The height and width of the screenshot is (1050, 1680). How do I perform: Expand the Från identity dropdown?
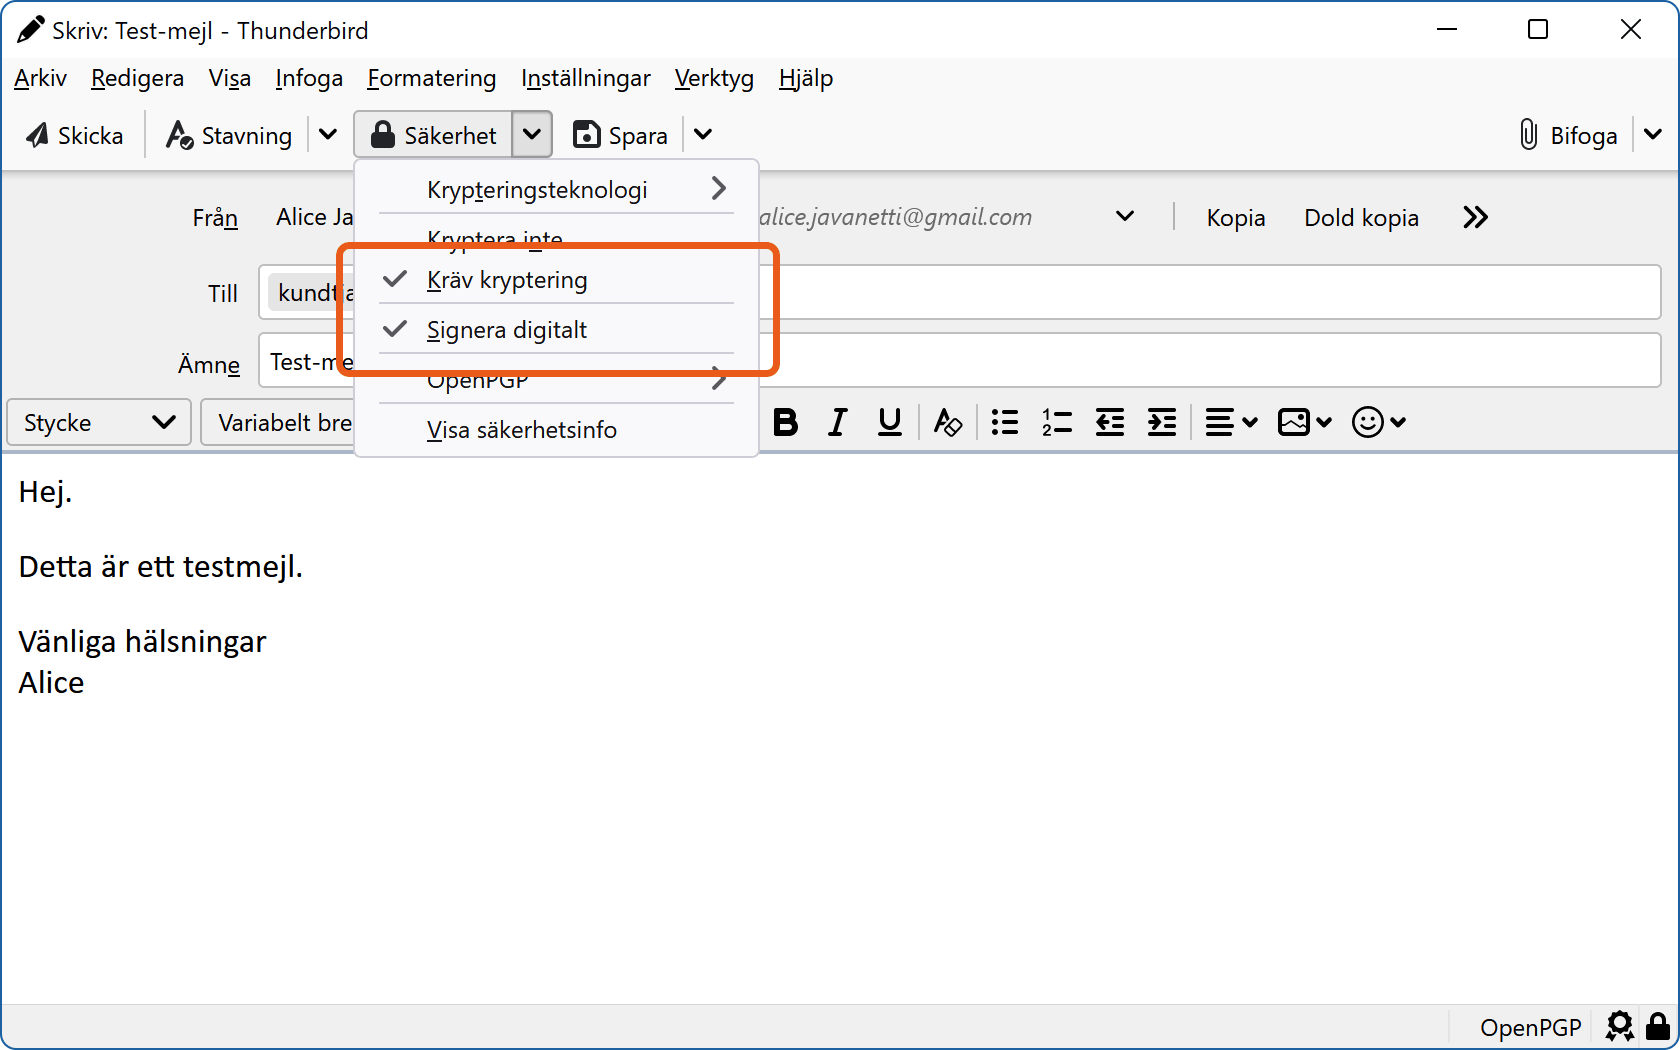click(x=1125, y=217)
